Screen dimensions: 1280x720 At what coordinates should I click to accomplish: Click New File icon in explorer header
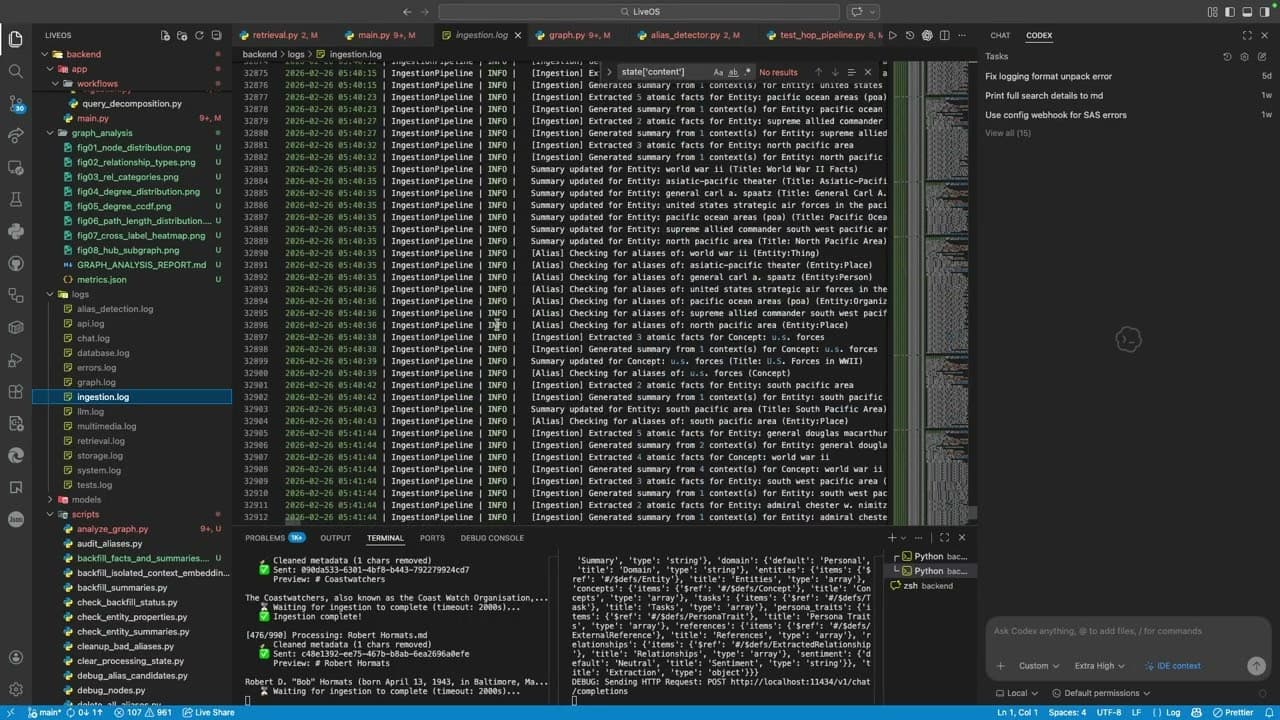[x=166, y=35]
